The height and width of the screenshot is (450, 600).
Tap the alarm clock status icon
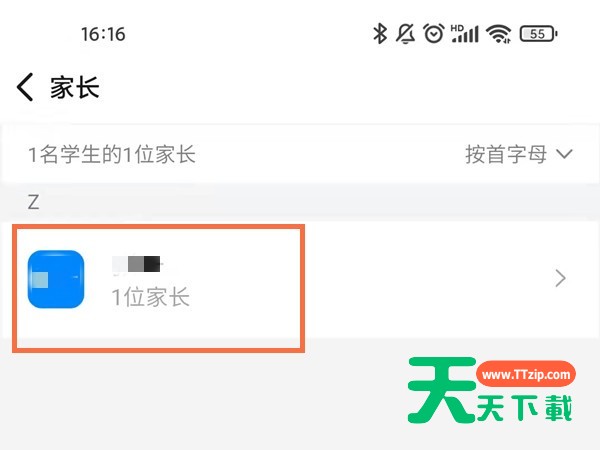(x=434, y=33)
